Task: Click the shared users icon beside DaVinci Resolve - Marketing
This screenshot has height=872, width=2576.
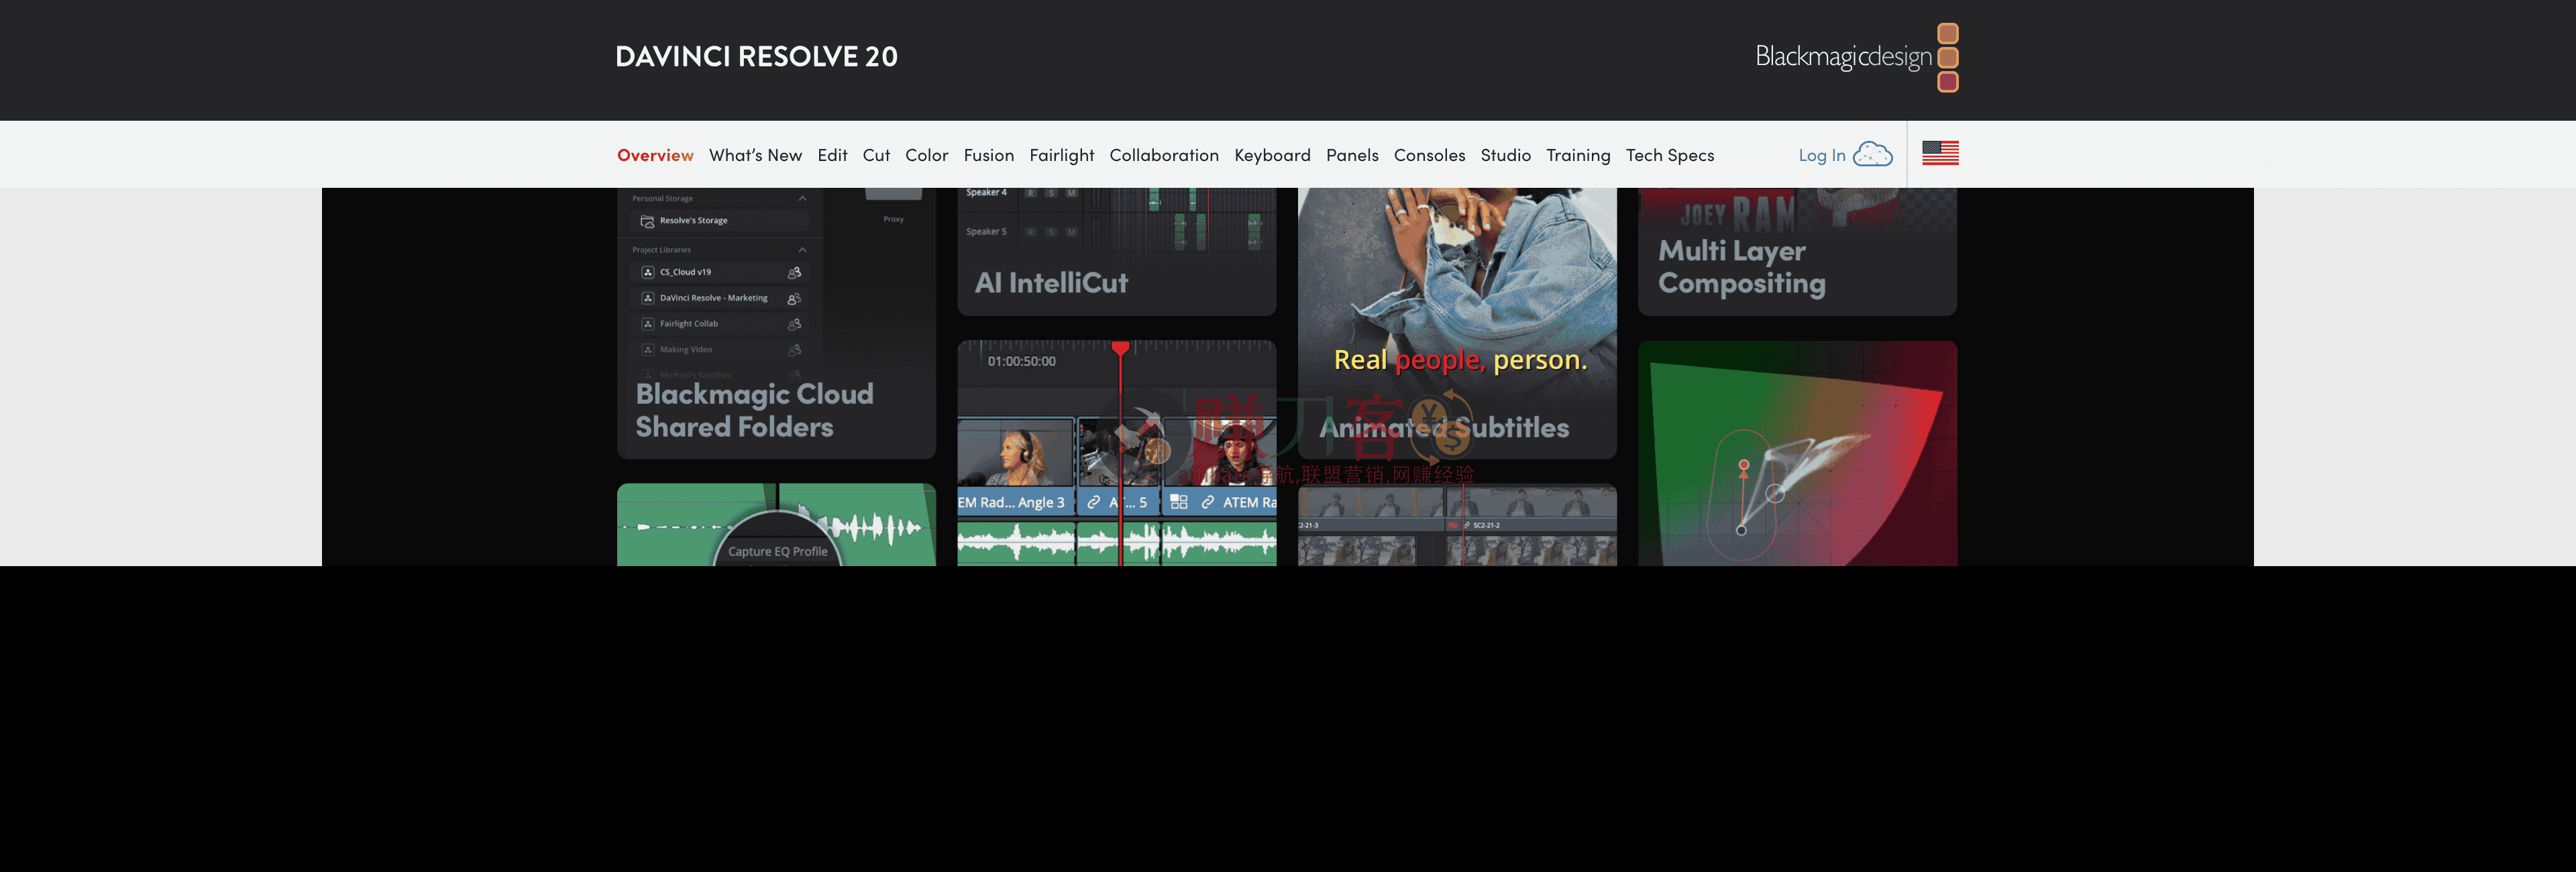Action: click(795, 299)
